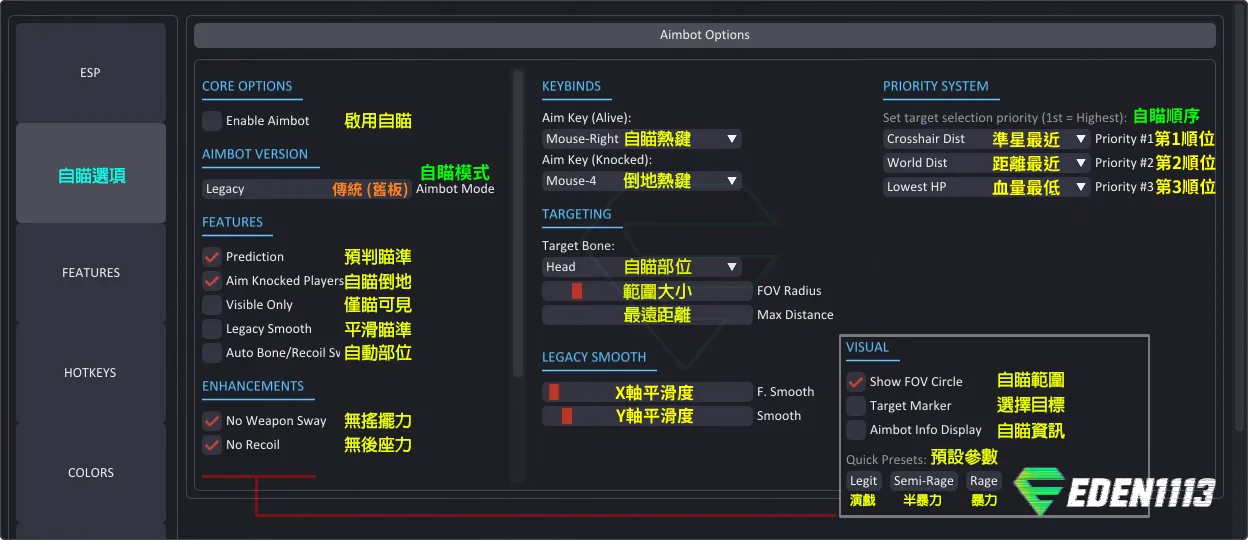This screenshot has height=540, width=1248.
Task: Check the Visible Only option
Action: [x=212, y=305]
